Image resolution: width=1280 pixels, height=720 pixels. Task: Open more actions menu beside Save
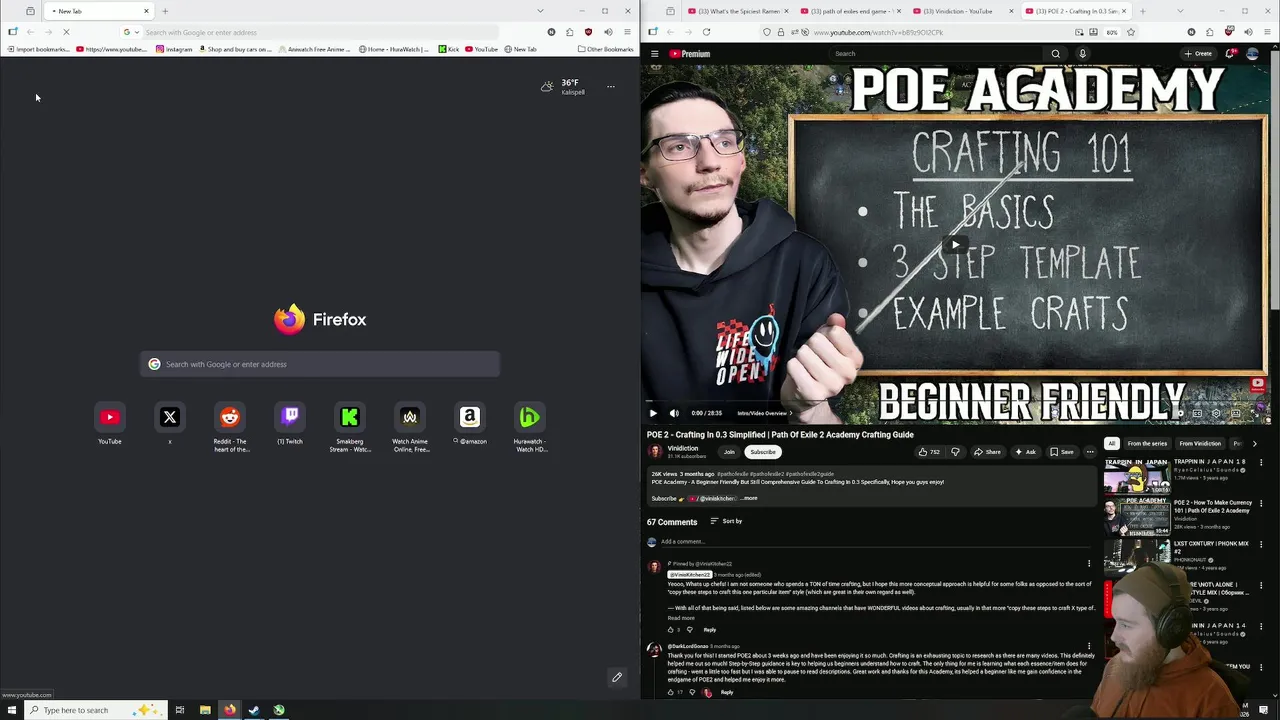(x=1090, y=452)
